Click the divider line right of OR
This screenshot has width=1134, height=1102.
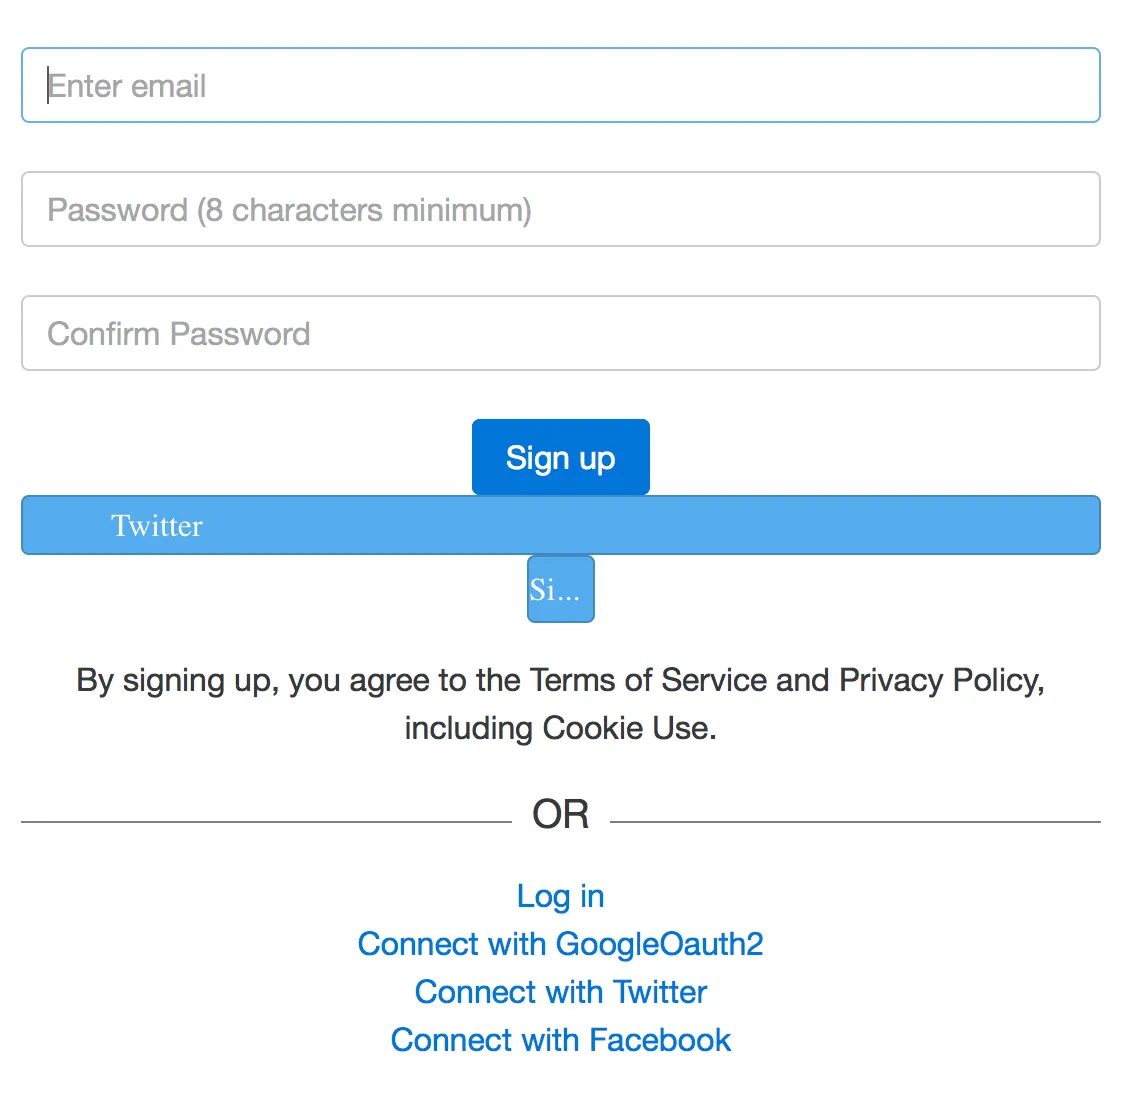click(x=855, y=822)
